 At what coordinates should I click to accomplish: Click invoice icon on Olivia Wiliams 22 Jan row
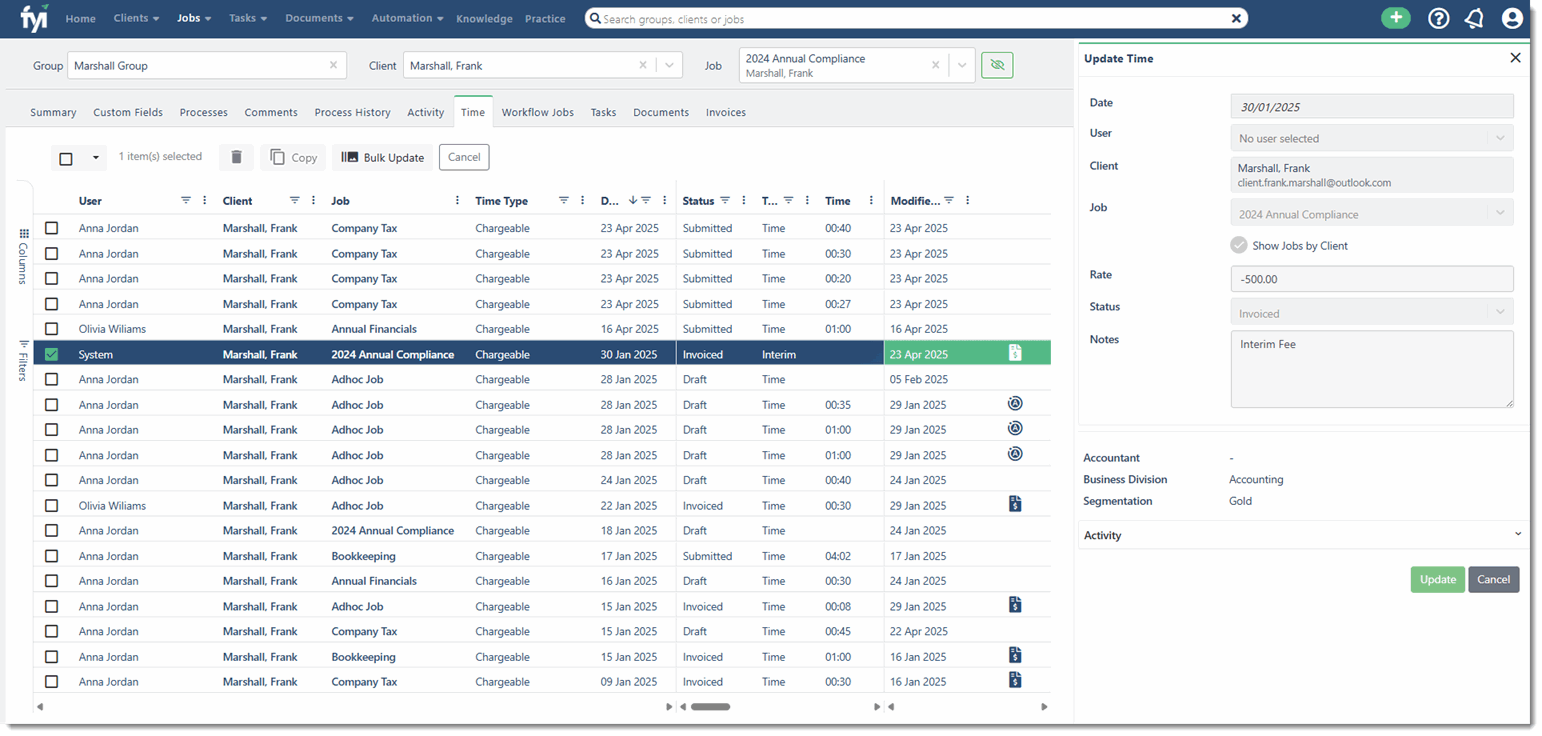(1015, 504)
